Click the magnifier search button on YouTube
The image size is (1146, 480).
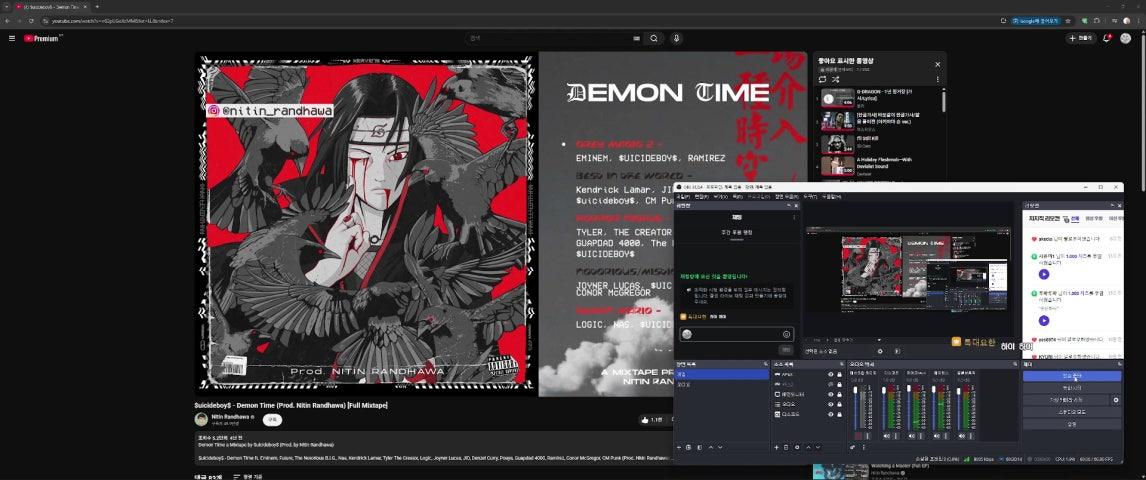654,38
